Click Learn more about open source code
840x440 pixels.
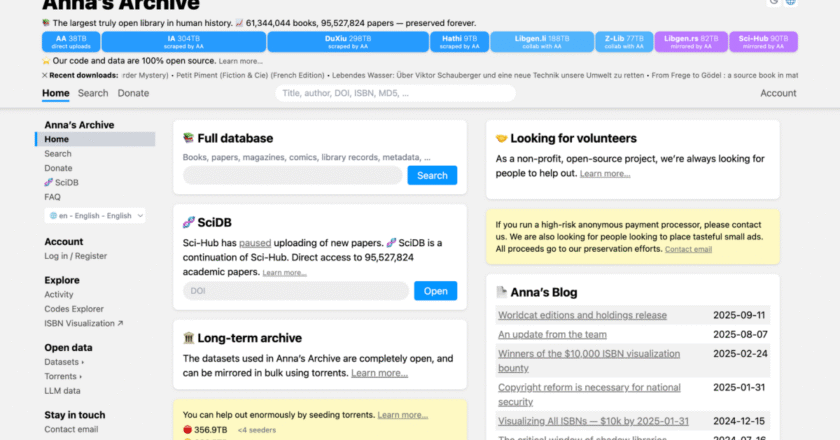click(241, 61)
